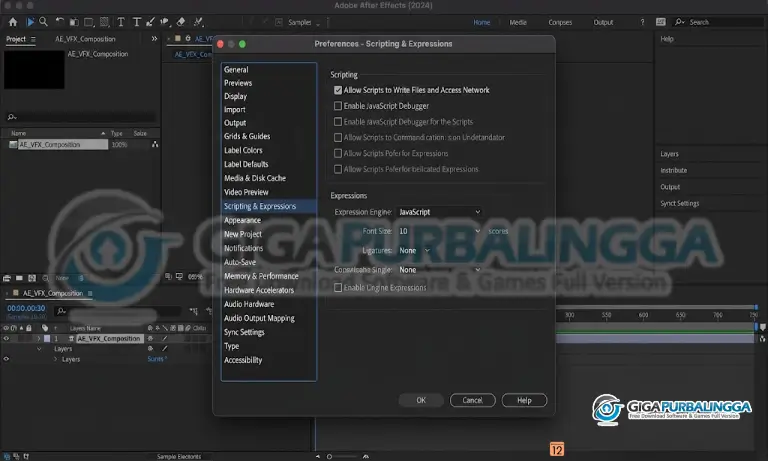
Task: Click the lock column icon in timeline header
Action: click(x=29, y=328)
